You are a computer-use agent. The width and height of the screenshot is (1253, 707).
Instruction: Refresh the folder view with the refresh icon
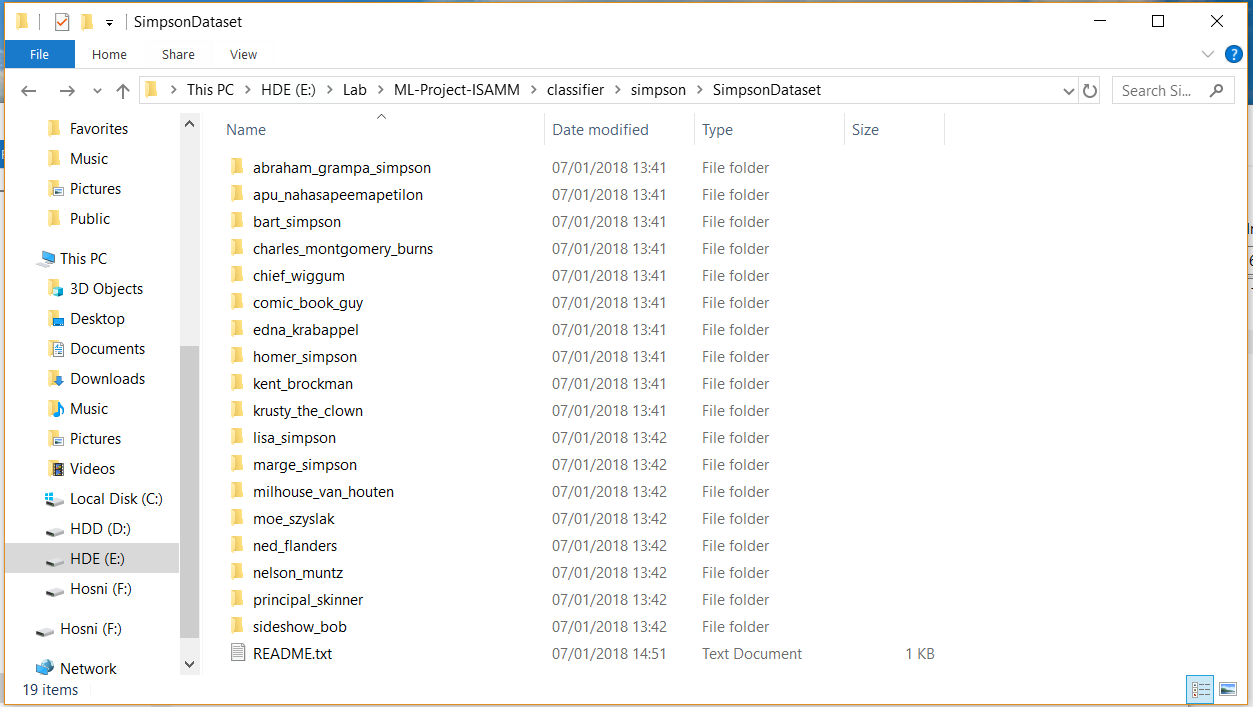1089,90
